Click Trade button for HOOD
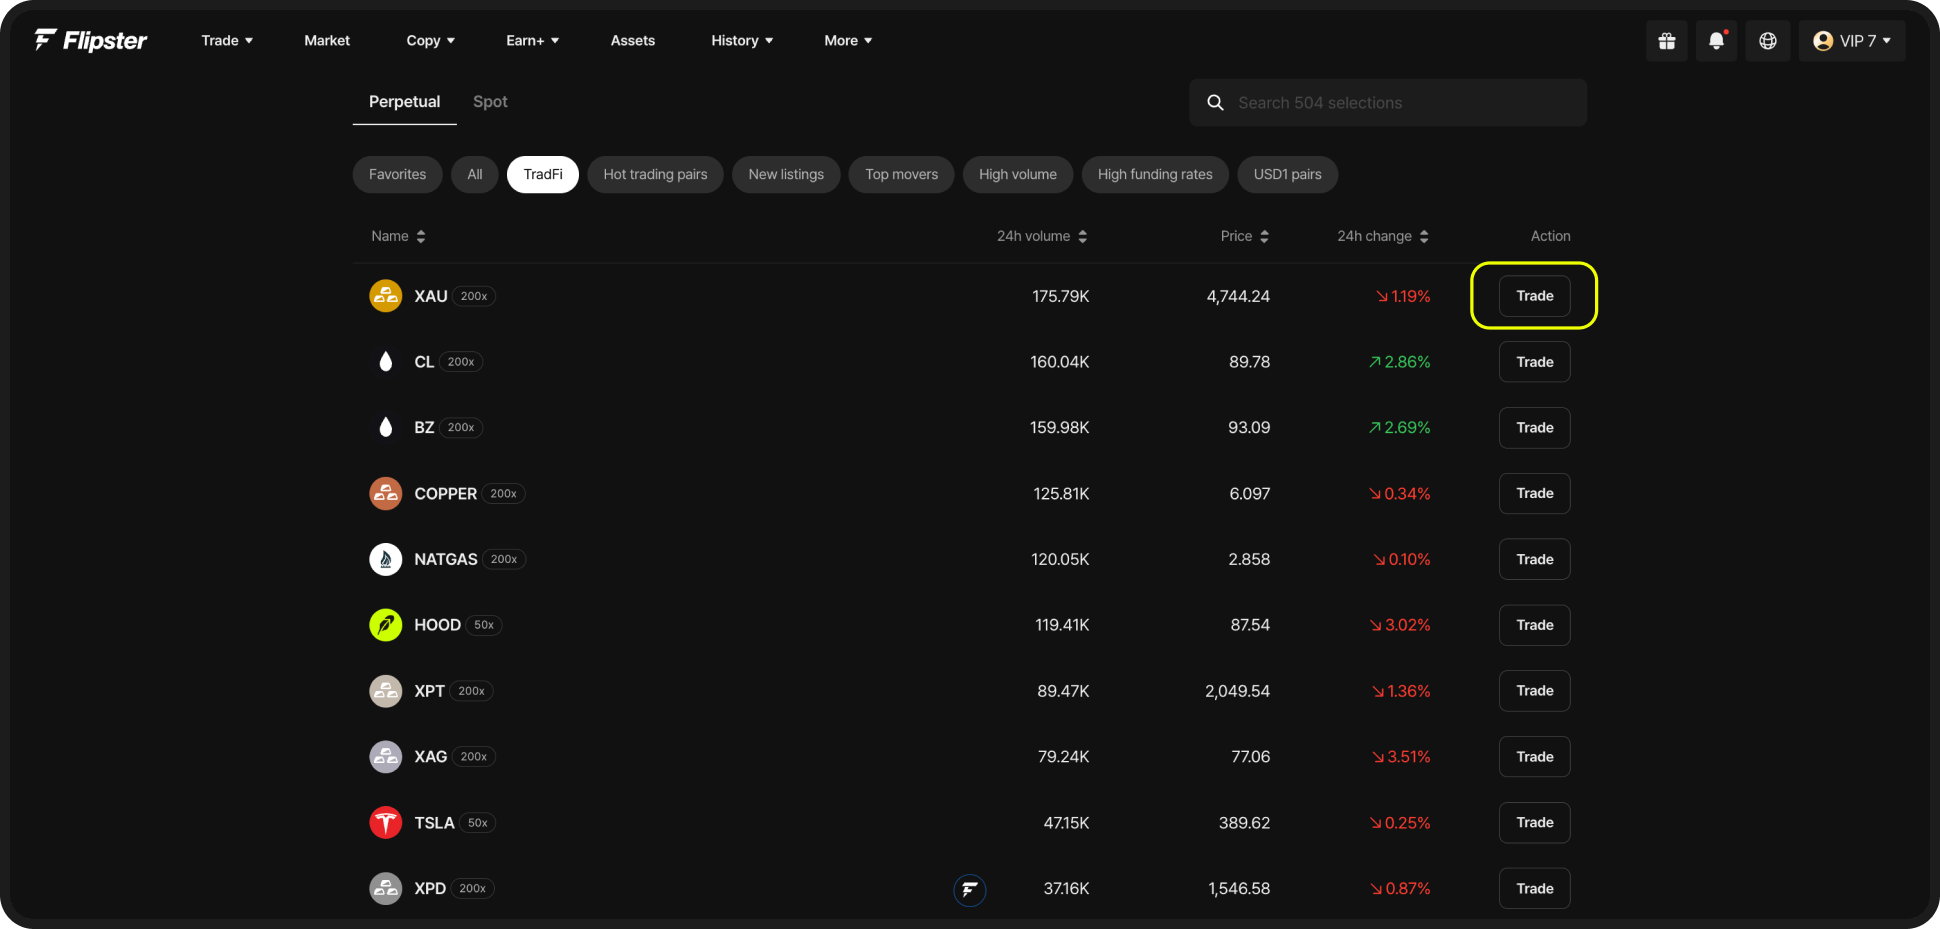This screenshot has height=929, width=1940. 1534,625
